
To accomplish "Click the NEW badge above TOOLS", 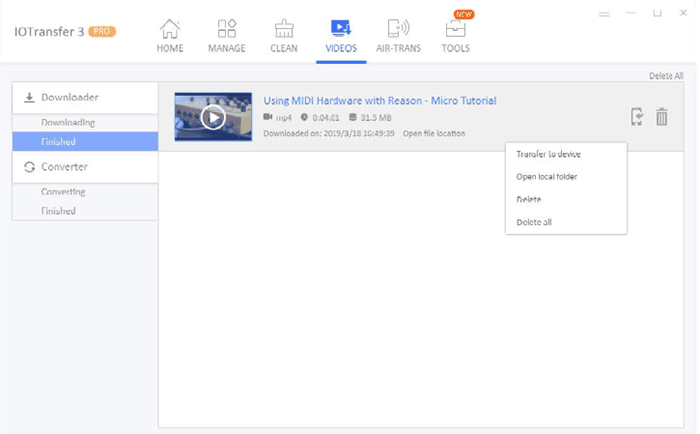I will (x=464, y=14).
